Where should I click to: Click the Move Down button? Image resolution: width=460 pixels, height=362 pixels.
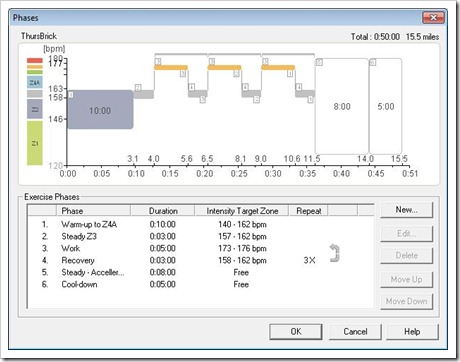point(406,301)
